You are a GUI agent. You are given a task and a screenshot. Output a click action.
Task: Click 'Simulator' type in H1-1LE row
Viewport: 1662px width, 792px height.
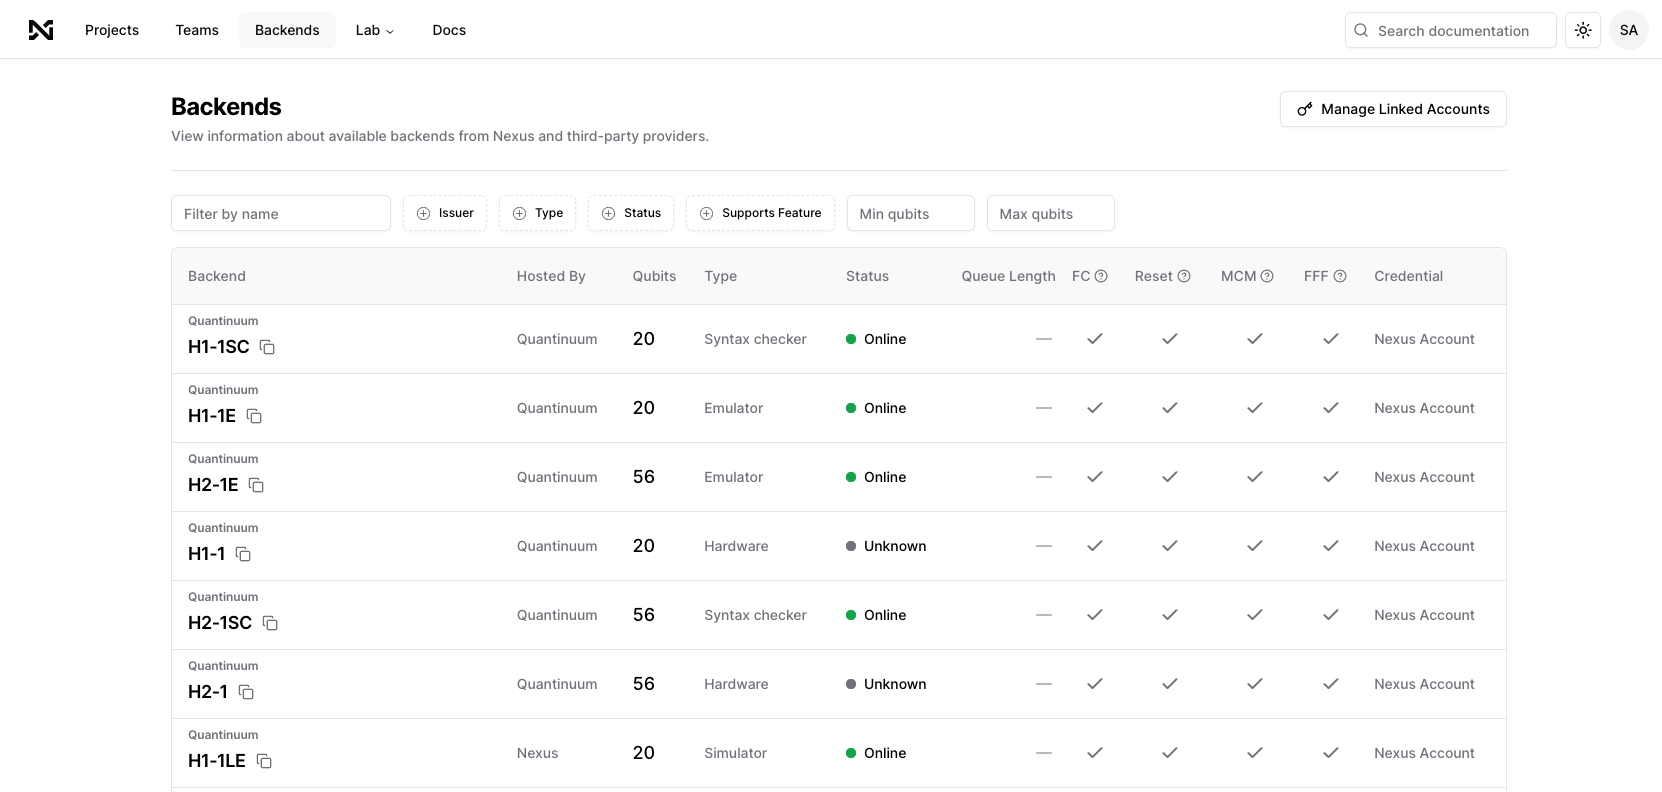click(735, 753)
